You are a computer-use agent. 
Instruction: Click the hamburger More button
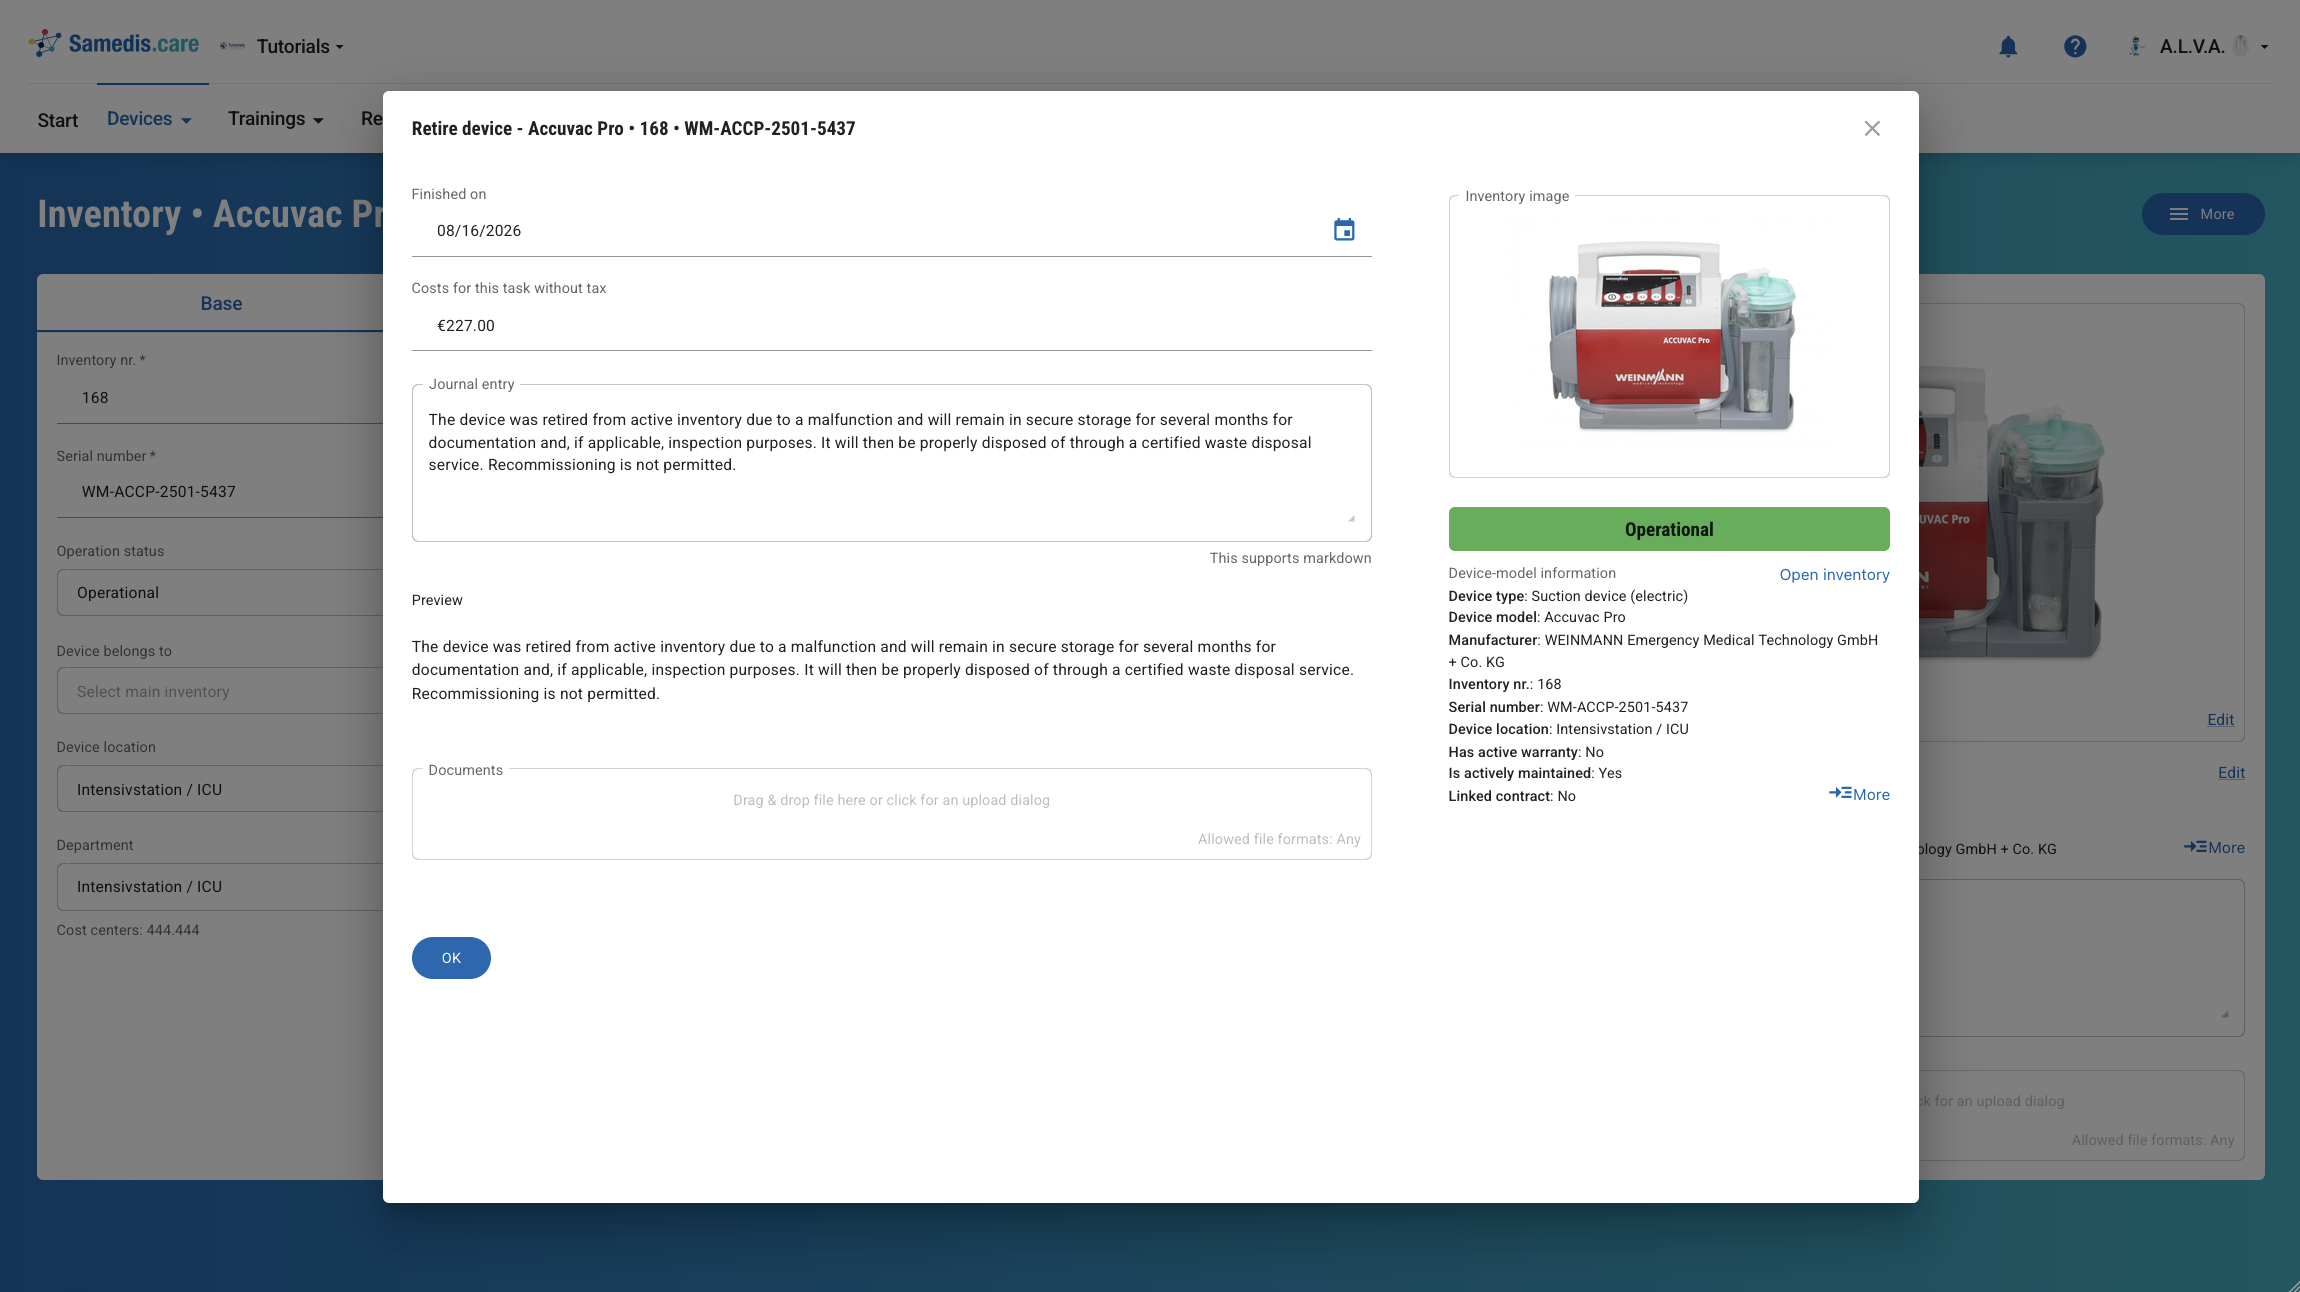coord(2203,214)
